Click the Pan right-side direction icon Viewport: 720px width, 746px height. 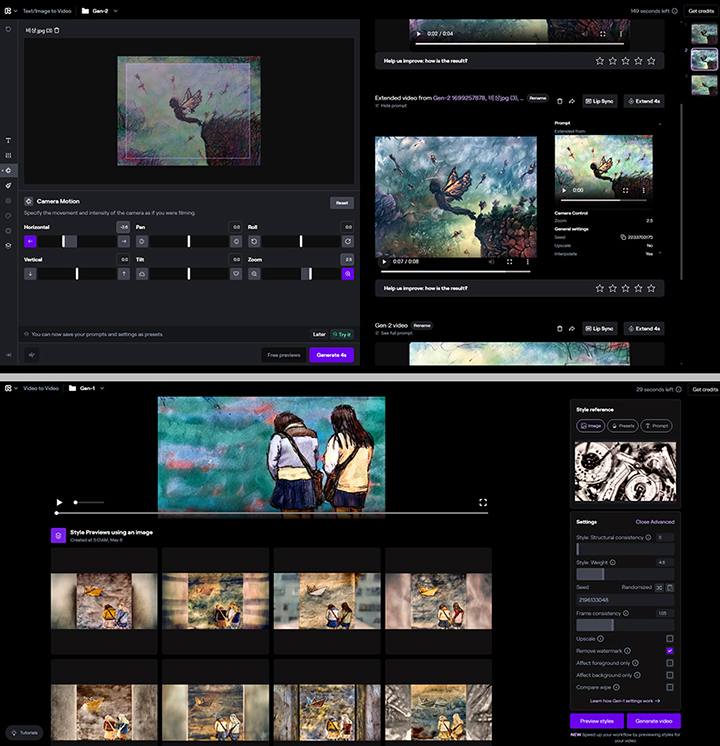tap(236, 241)
